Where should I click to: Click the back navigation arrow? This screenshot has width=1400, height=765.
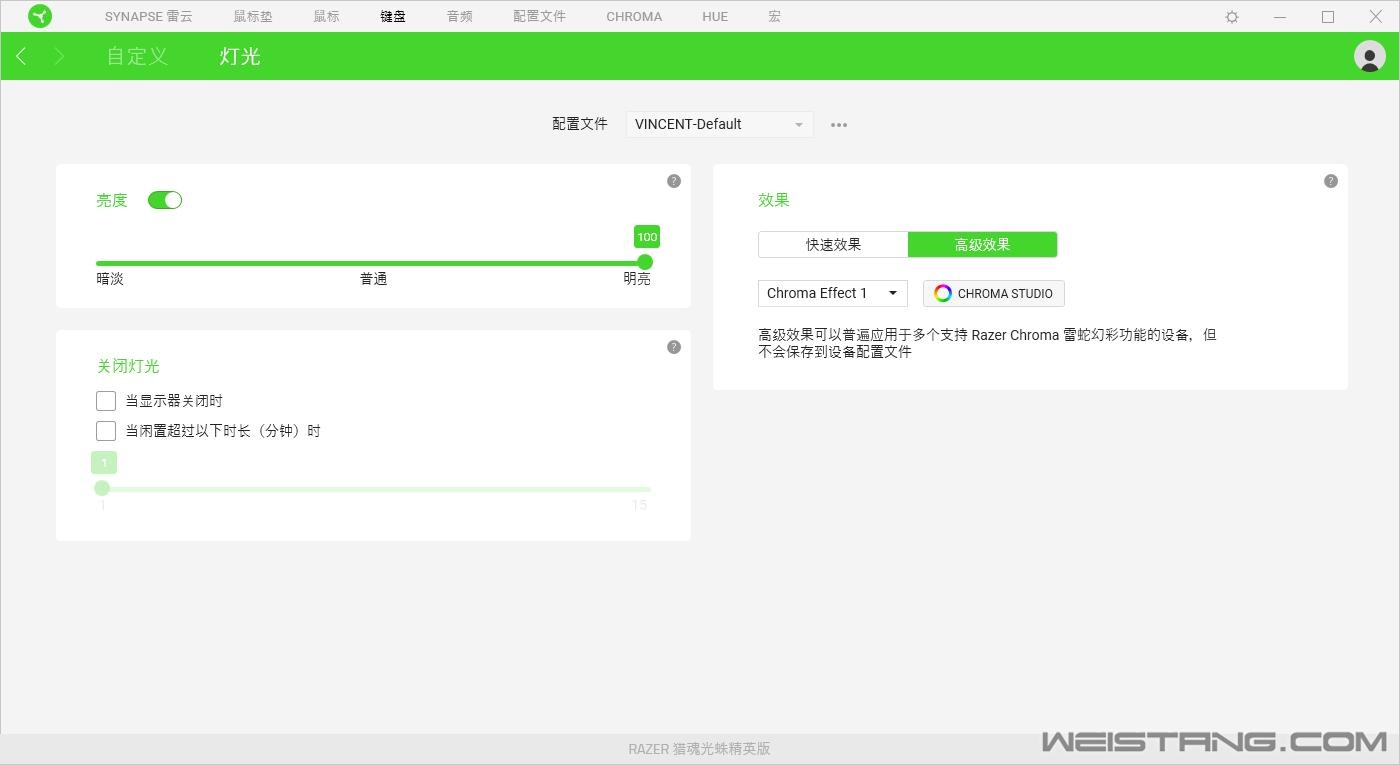pos(21,56)
